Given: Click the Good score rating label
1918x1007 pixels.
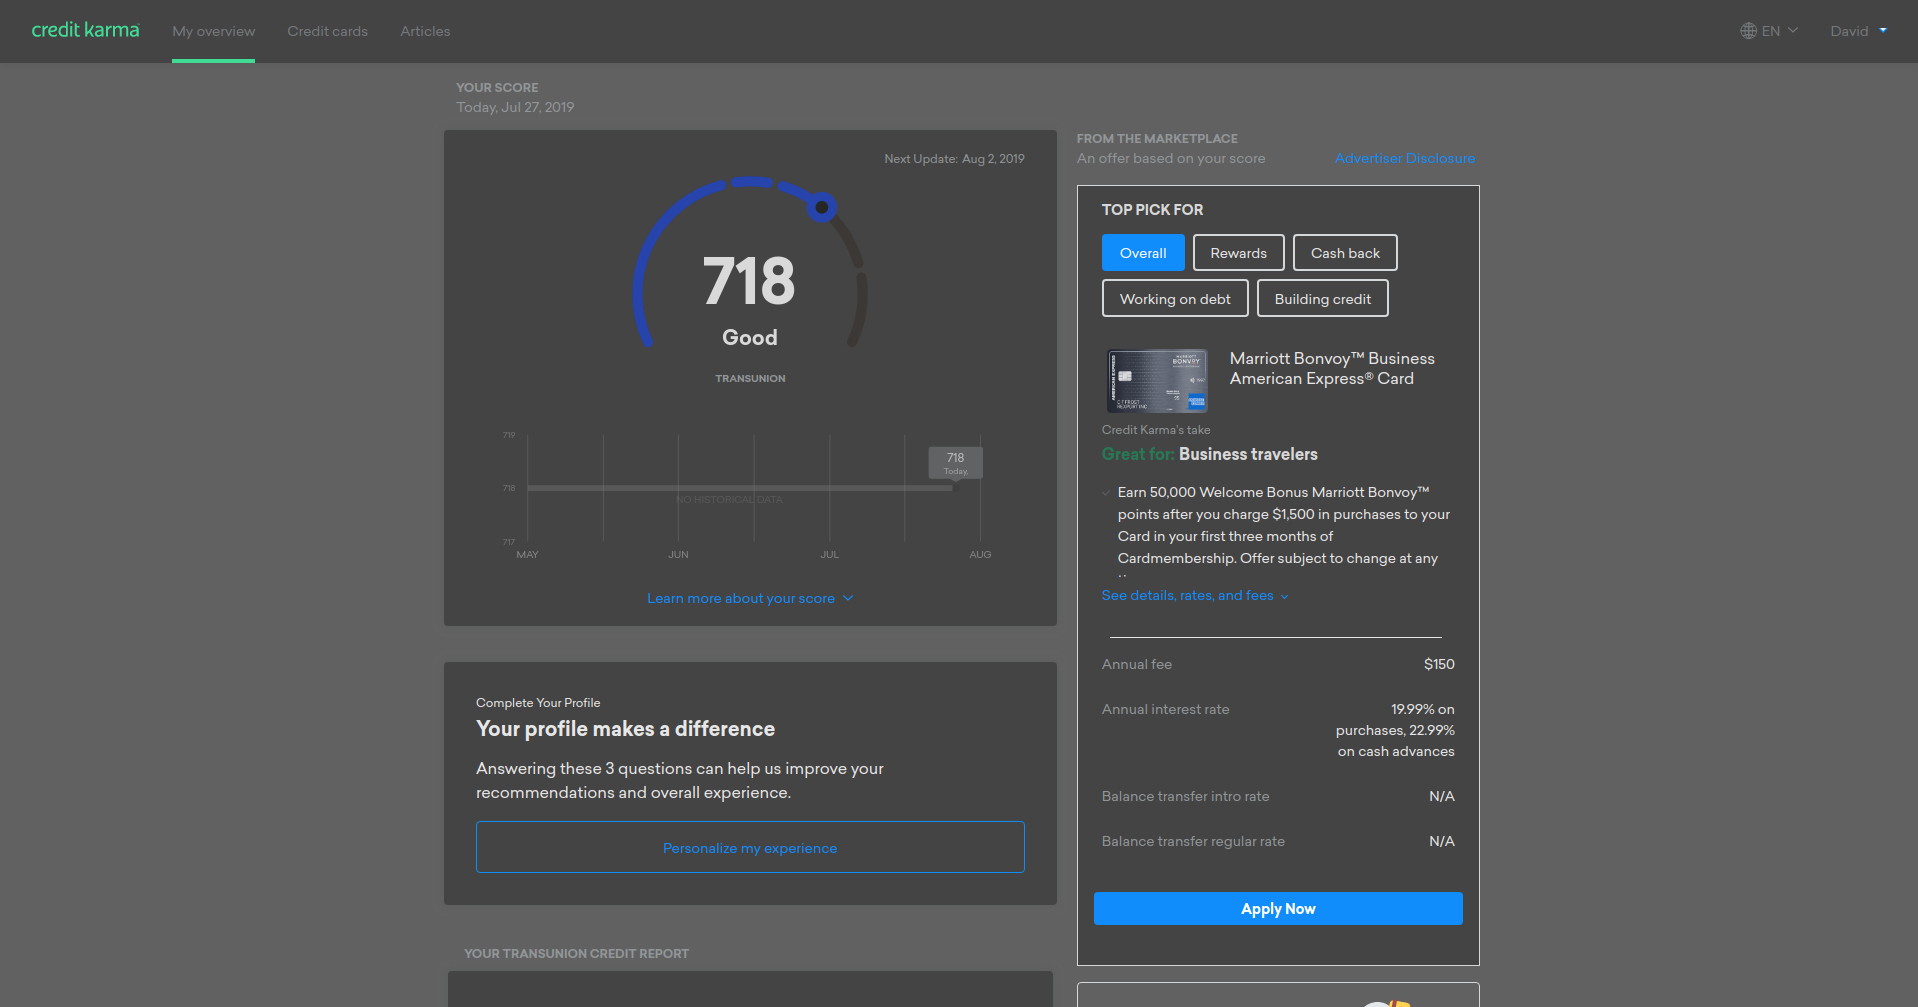Looking at the screenshot, I should 750,338.
